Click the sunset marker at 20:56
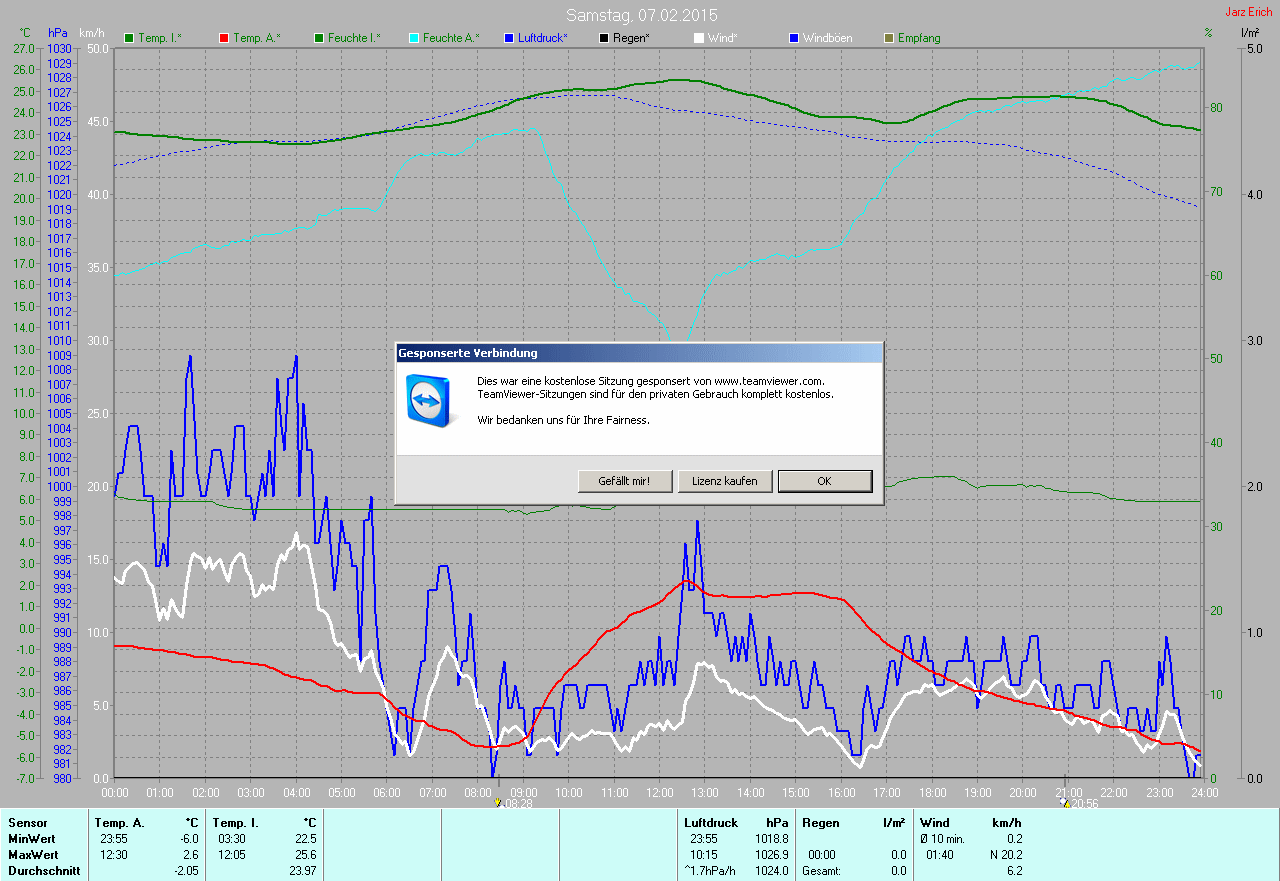This screenshot has height=881, width=1280. click(1065, 802)
